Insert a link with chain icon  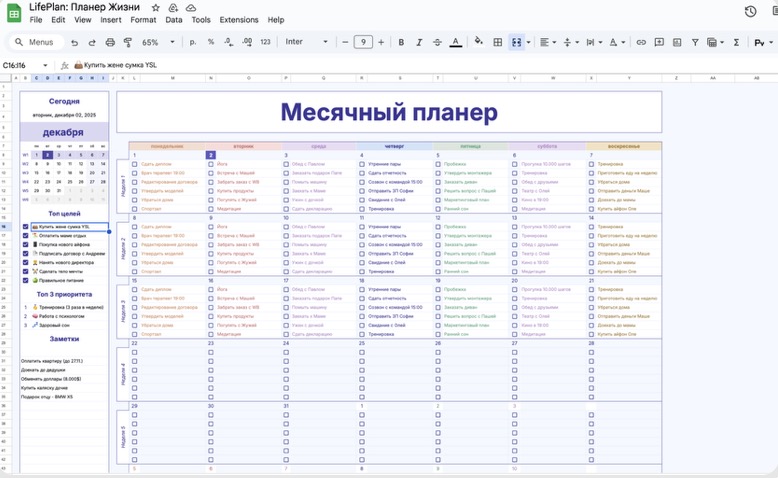641,43
